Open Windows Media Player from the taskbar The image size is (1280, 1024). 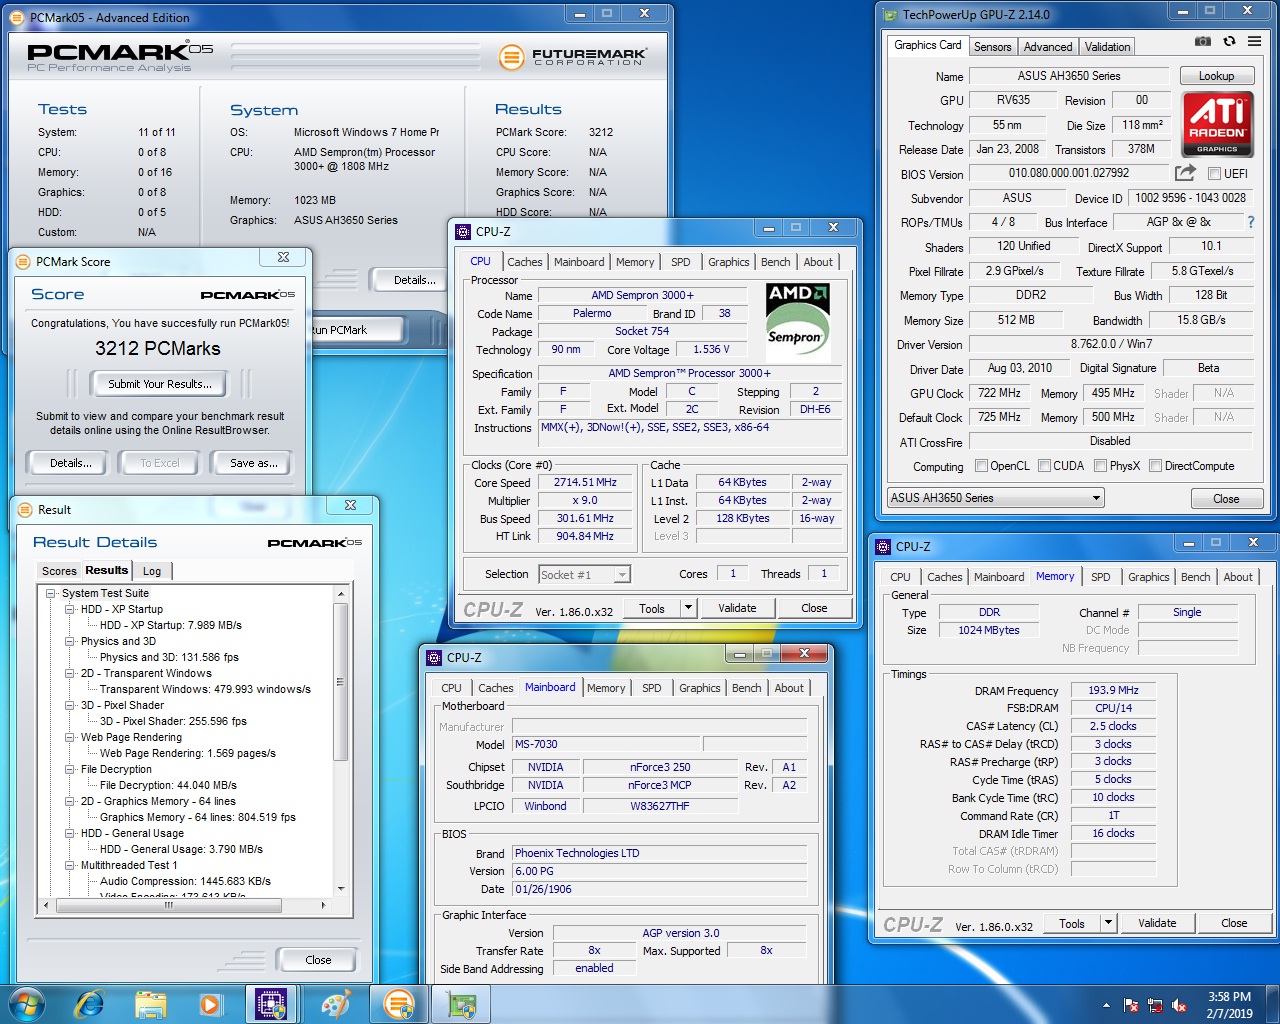(x=210, y=1004)
